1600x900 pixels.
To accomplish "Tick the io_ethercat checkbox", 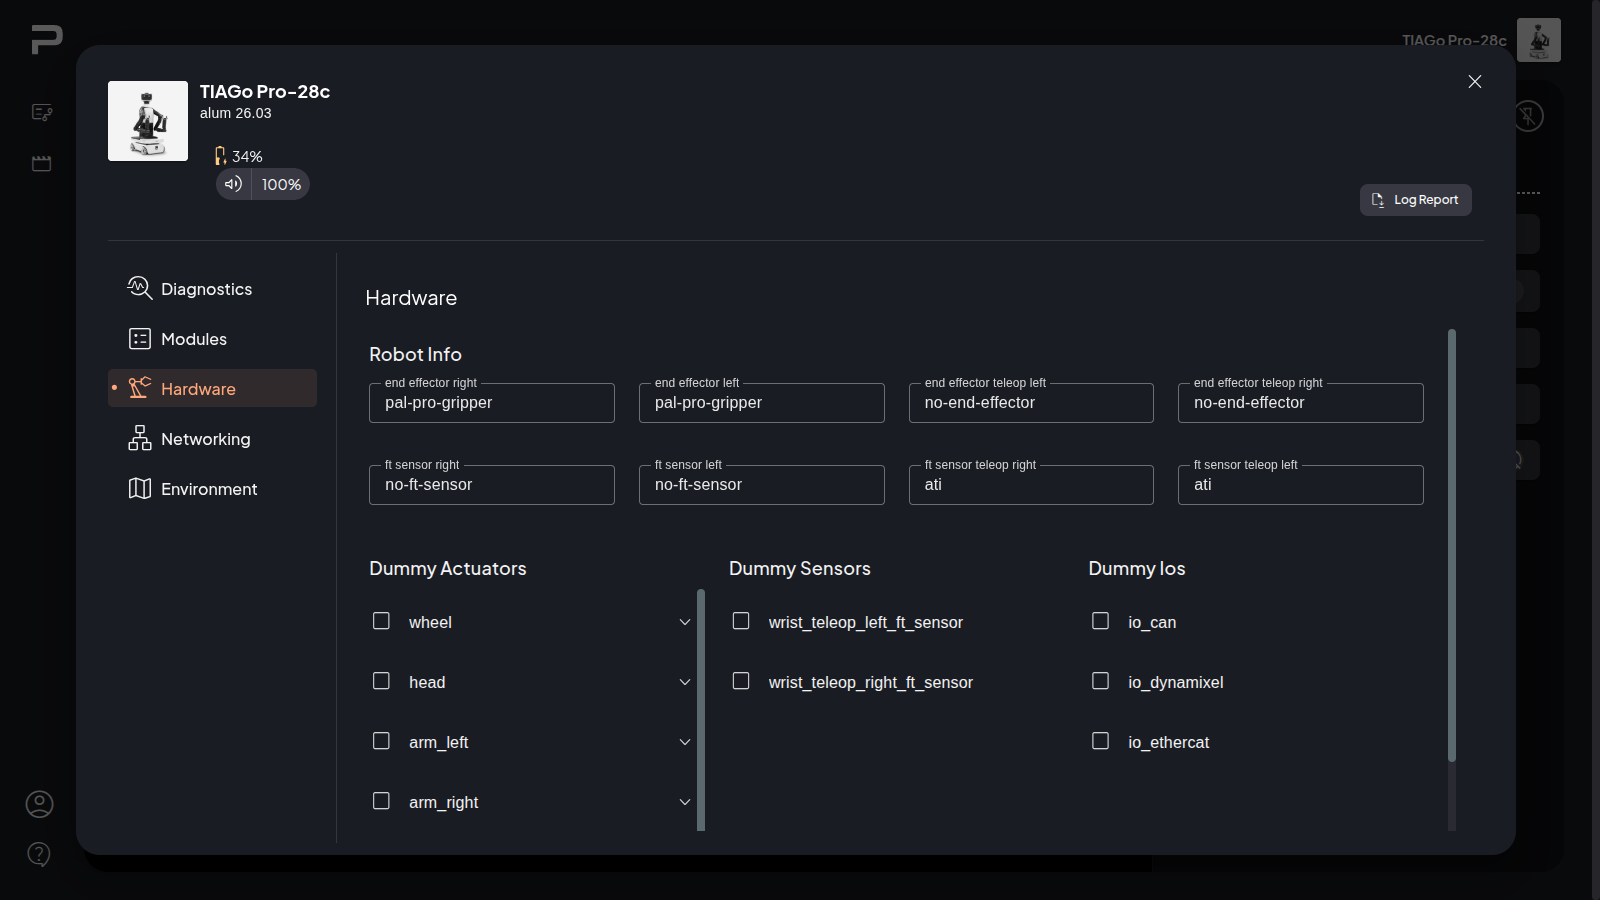I will click(1101, 741).
